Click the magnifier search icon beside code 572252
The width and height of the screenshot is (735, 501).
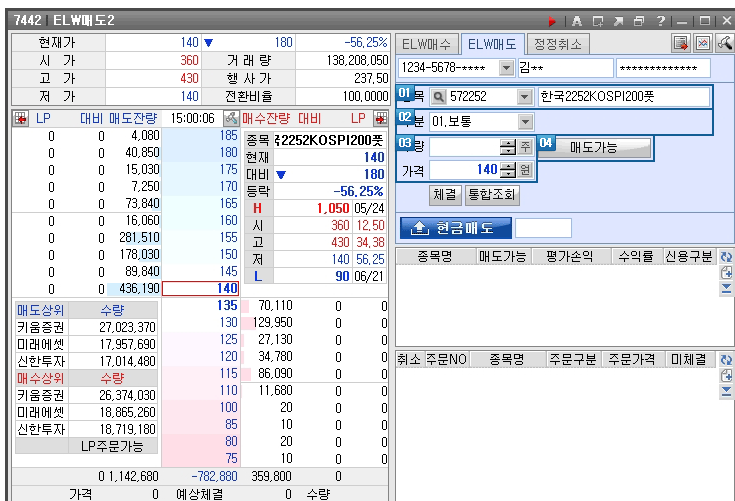point(438,97)
